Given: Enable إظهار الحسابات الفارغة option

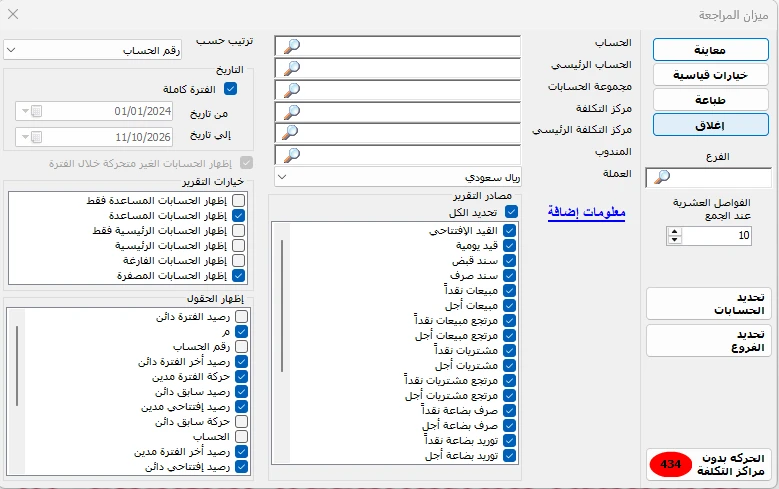Looking at the screenshot, I should (x=238, y=260).
